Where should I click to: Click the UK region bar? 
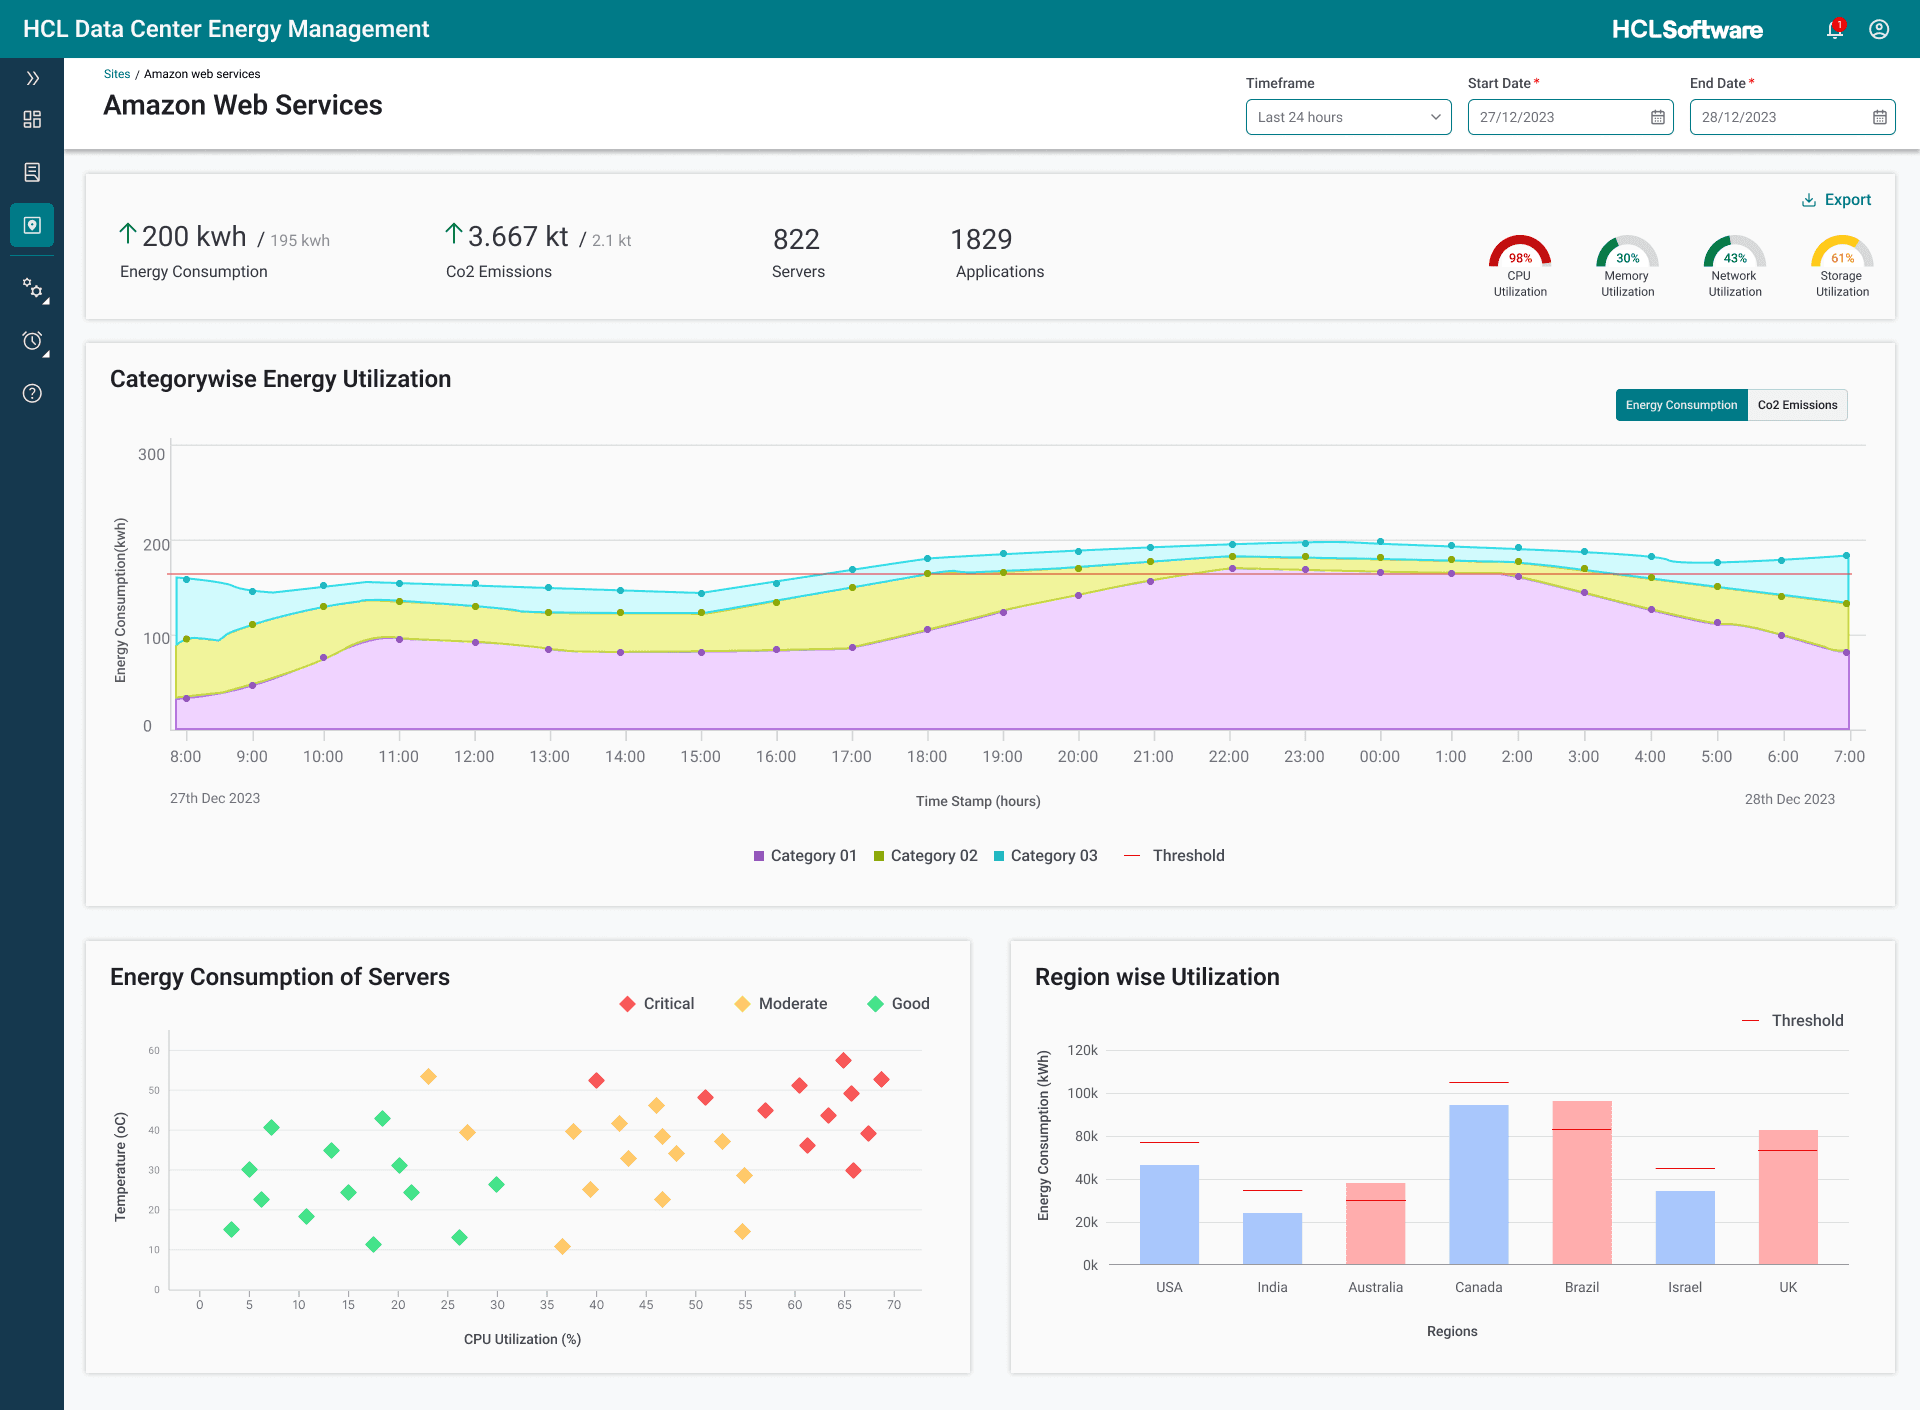[1788, 1197]
